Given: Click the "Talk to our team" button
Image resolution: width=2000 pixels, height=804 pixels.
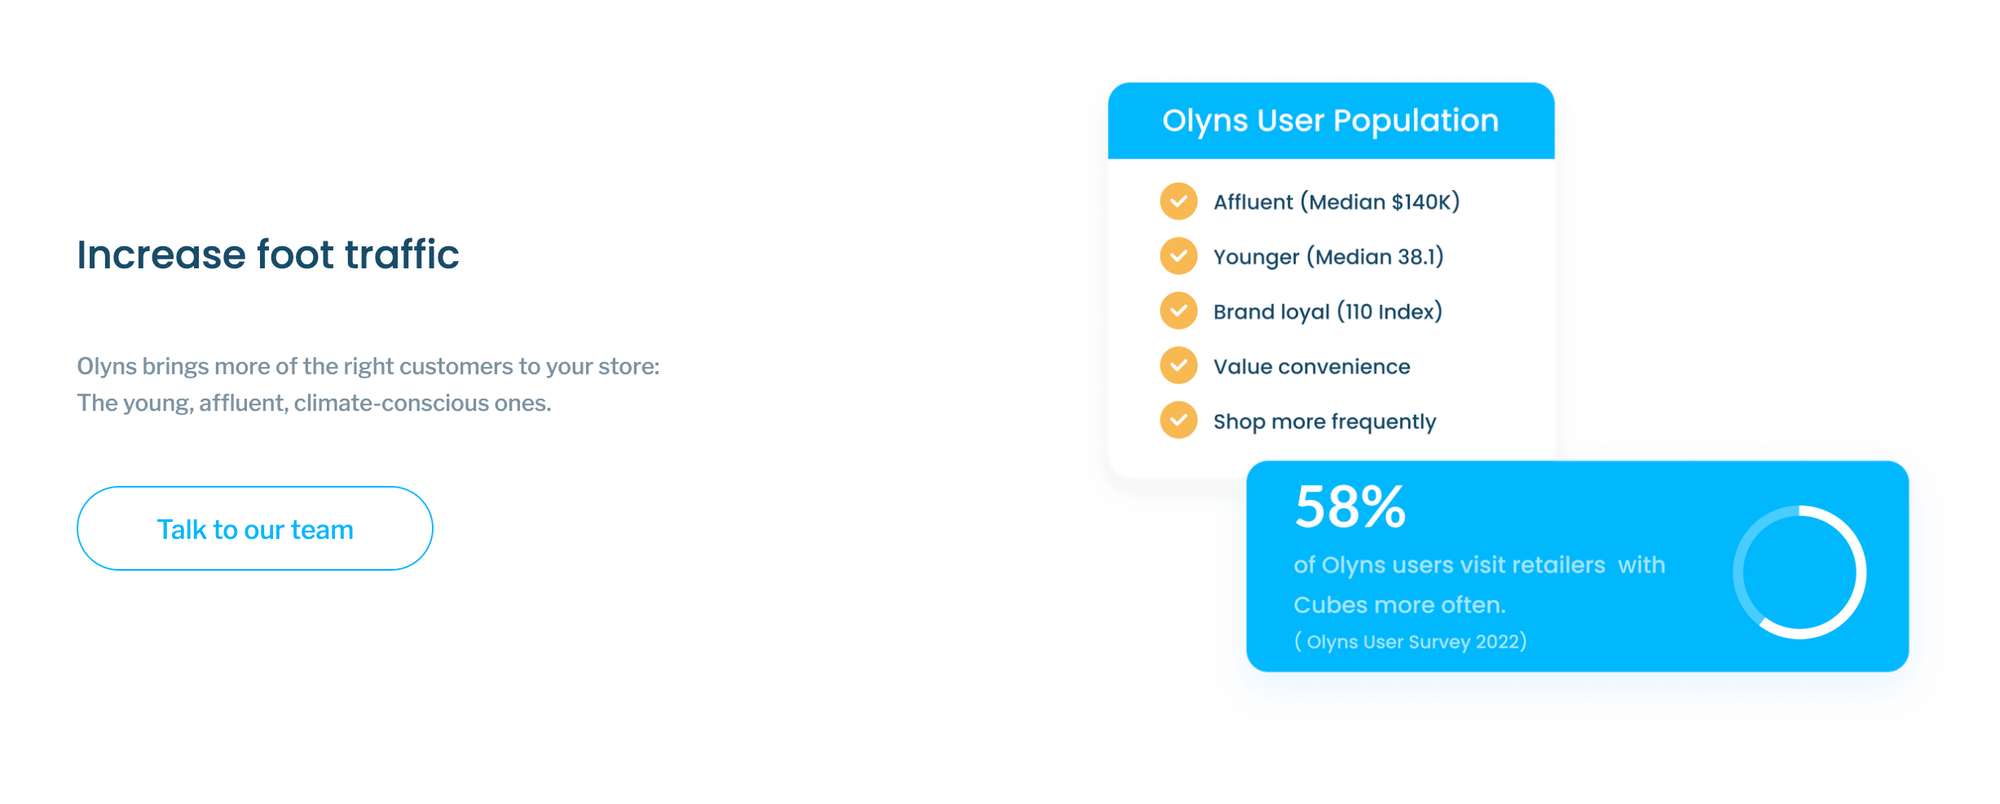Looking at the screenshot, I should pyautogui.click(x=255, y=529).
